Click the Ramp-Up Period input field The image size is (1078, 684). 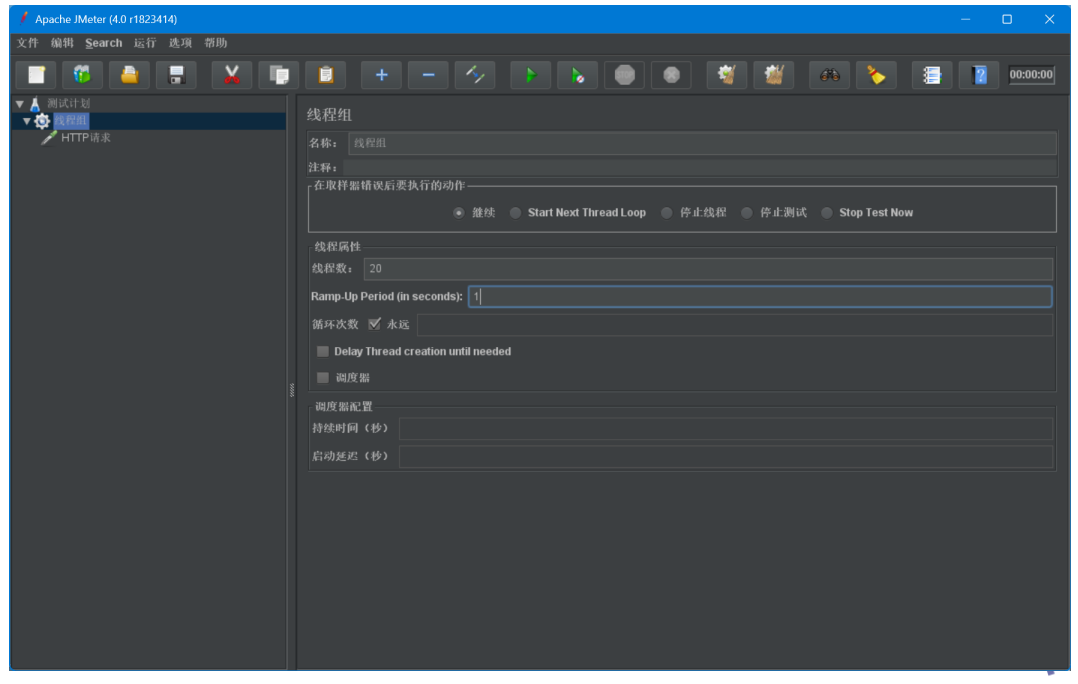coord(760,296)
